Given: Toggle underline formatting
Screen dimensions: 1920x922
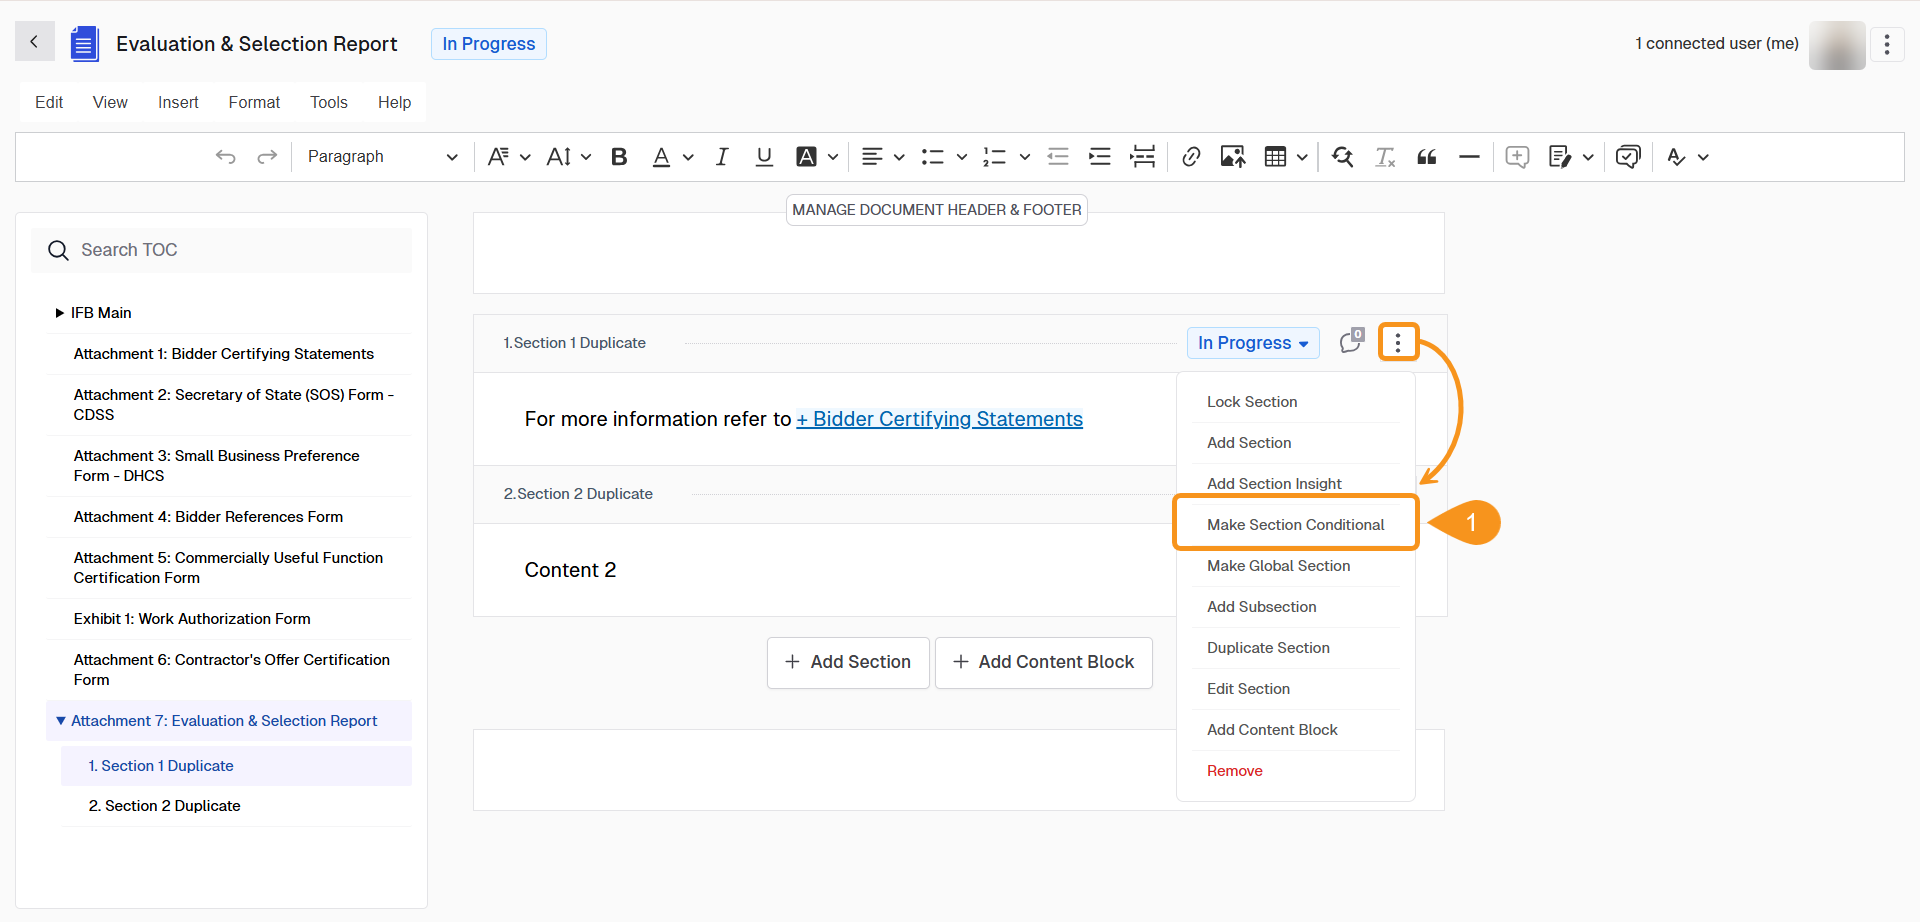Looking at the screenshot, I should 764,156.
